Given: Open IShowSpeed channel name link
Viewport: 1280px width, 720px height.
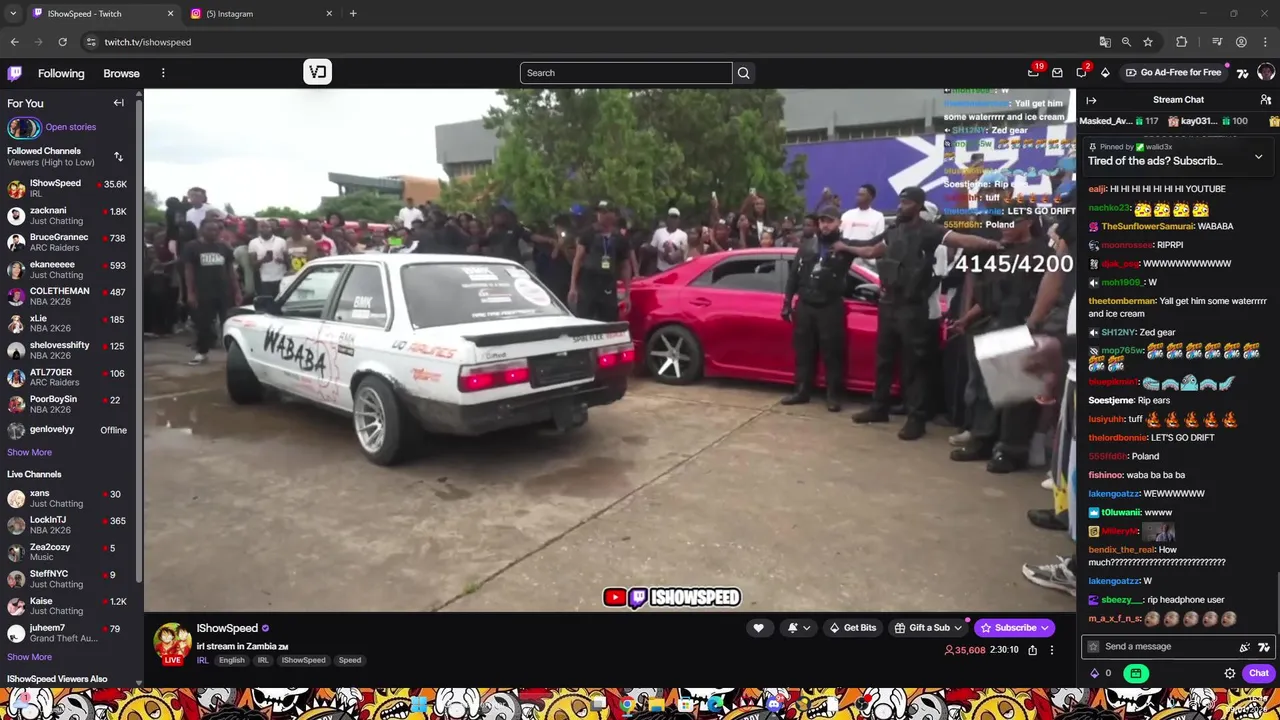Looking at the screenshot, I should coord(227,628).
